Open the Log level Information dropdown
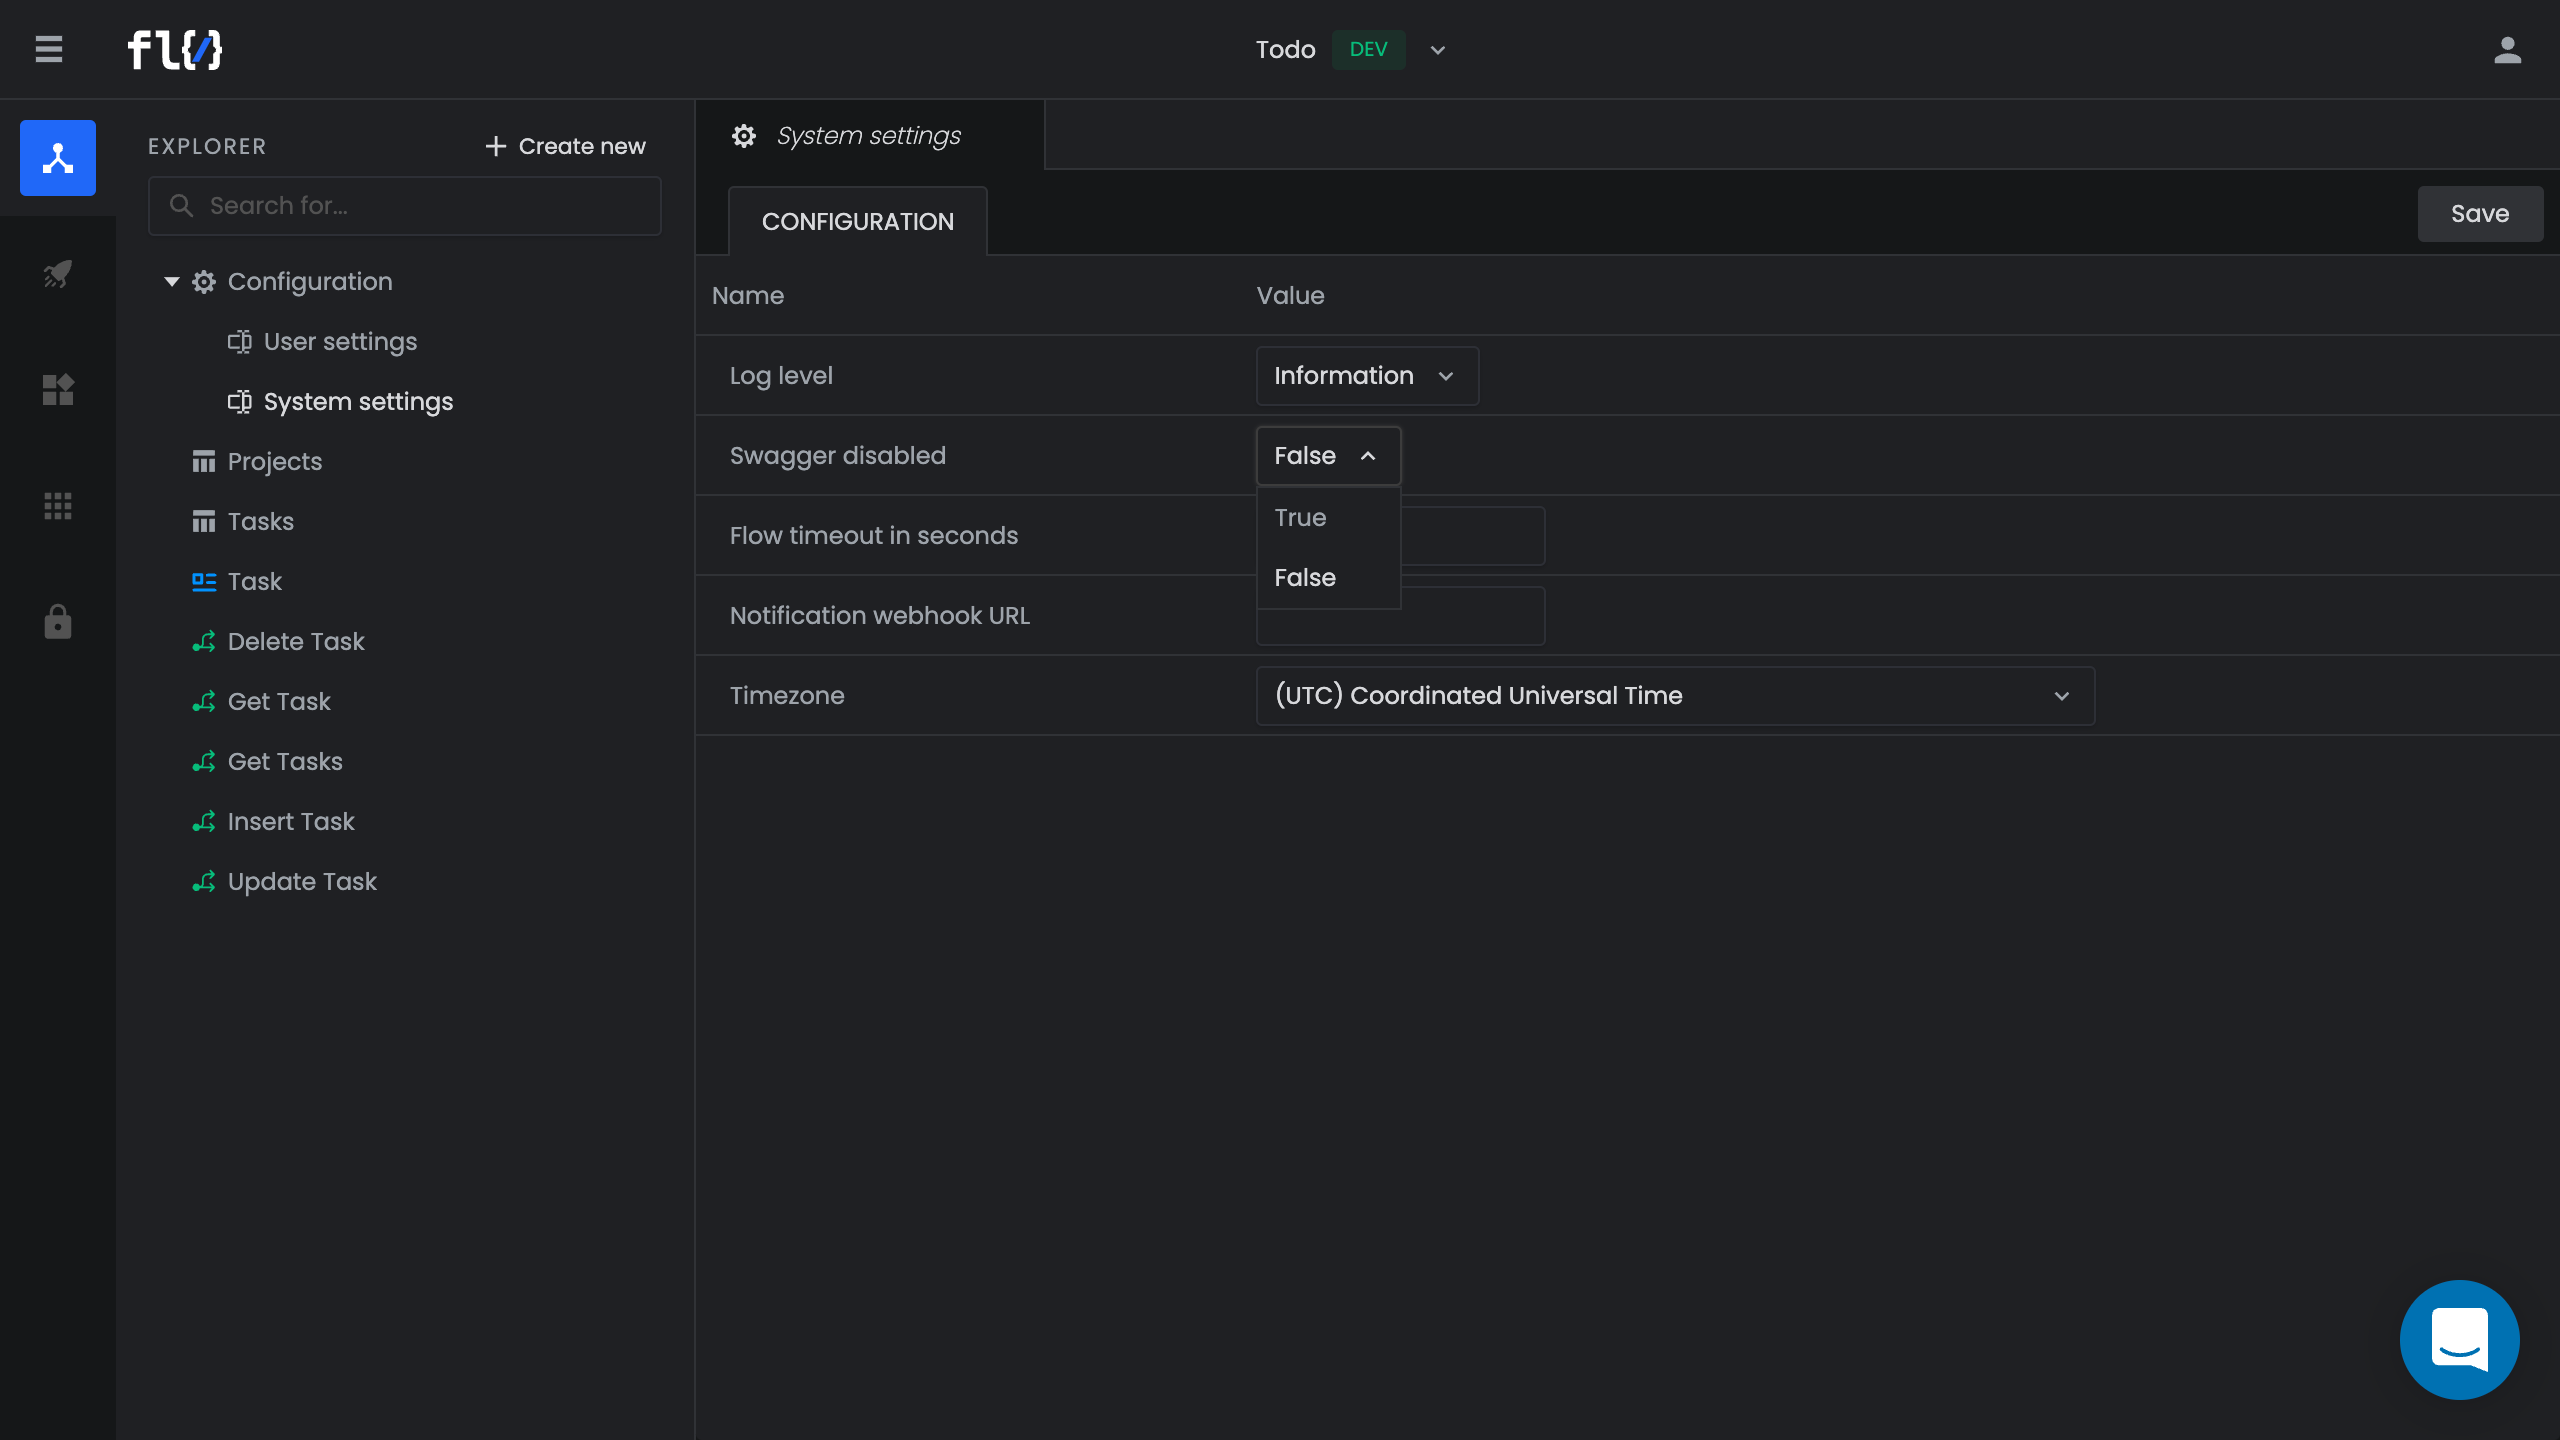Screen dimensions: 2560x1440 1366,376
